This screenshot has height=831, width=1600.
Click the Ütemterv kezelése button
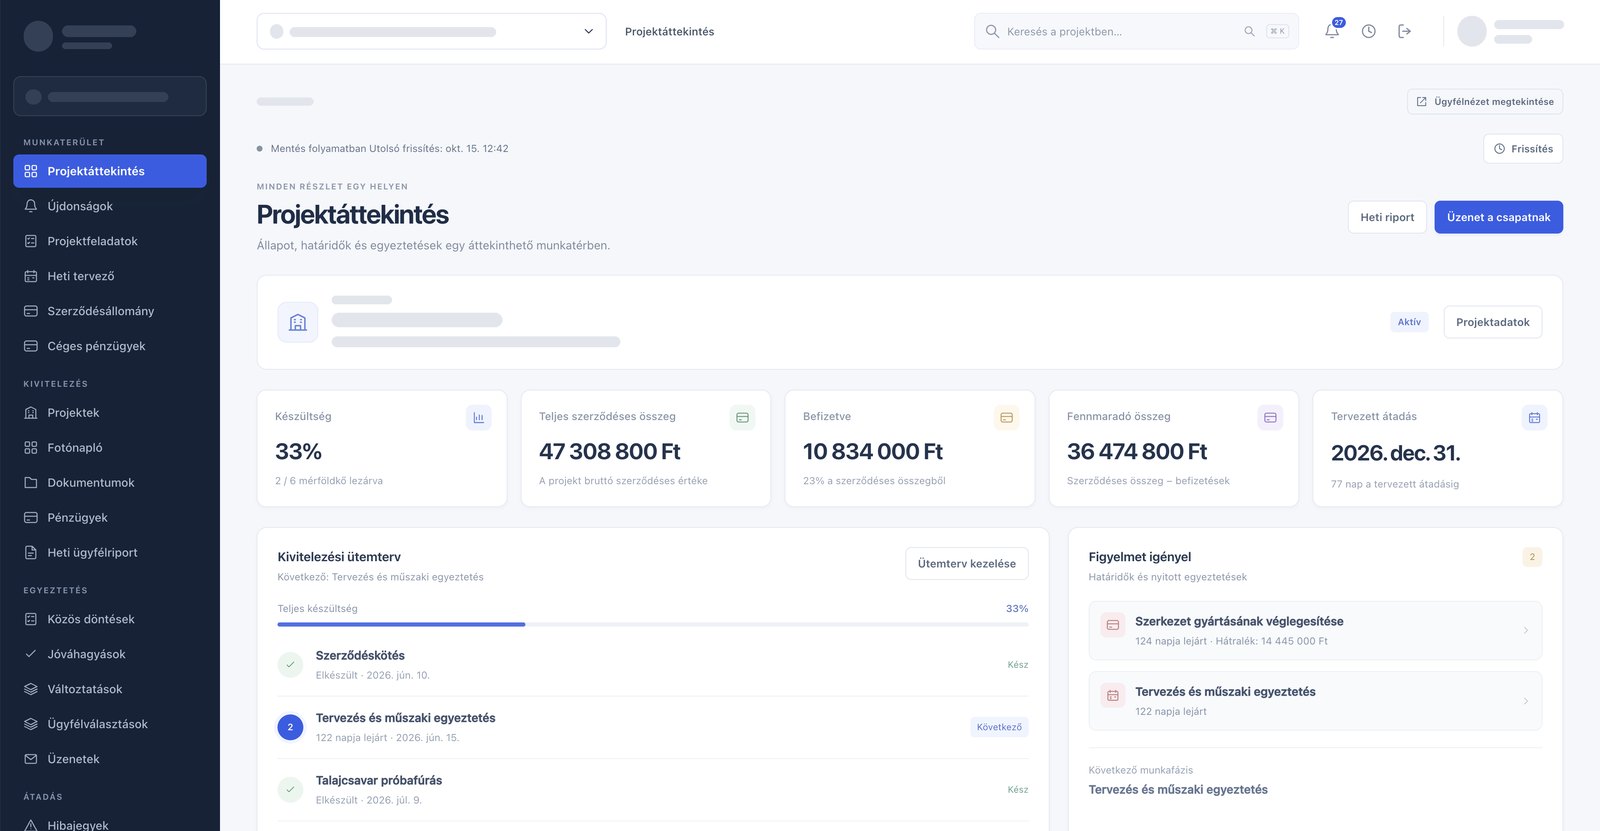[967, 563]
